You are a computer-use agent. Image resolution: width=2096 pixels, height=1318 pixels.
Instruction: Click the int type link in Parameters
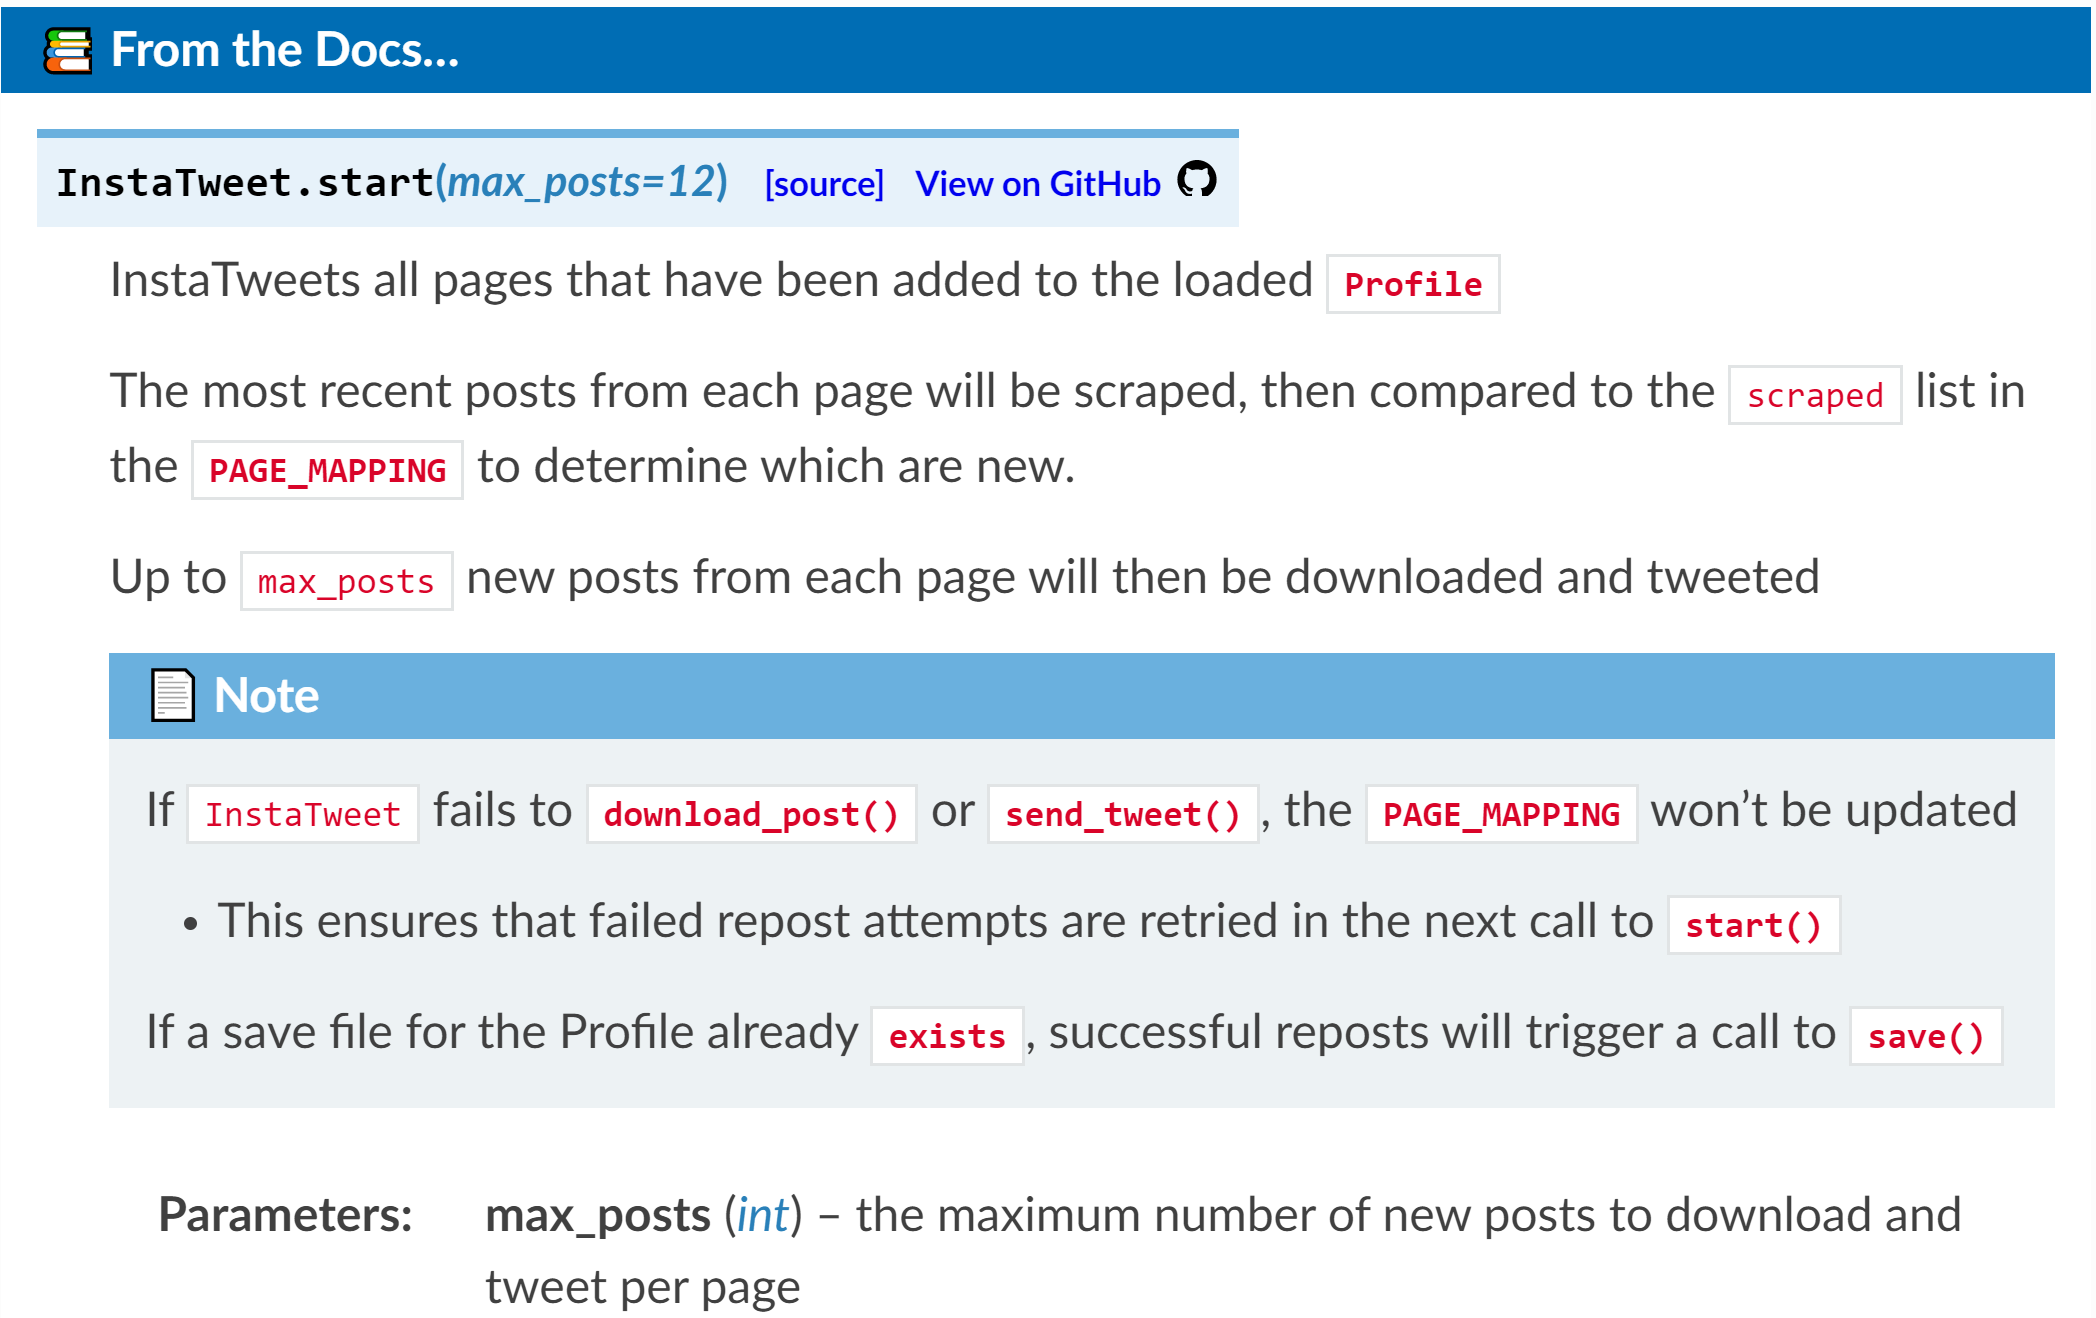(x=762, y=1214)
